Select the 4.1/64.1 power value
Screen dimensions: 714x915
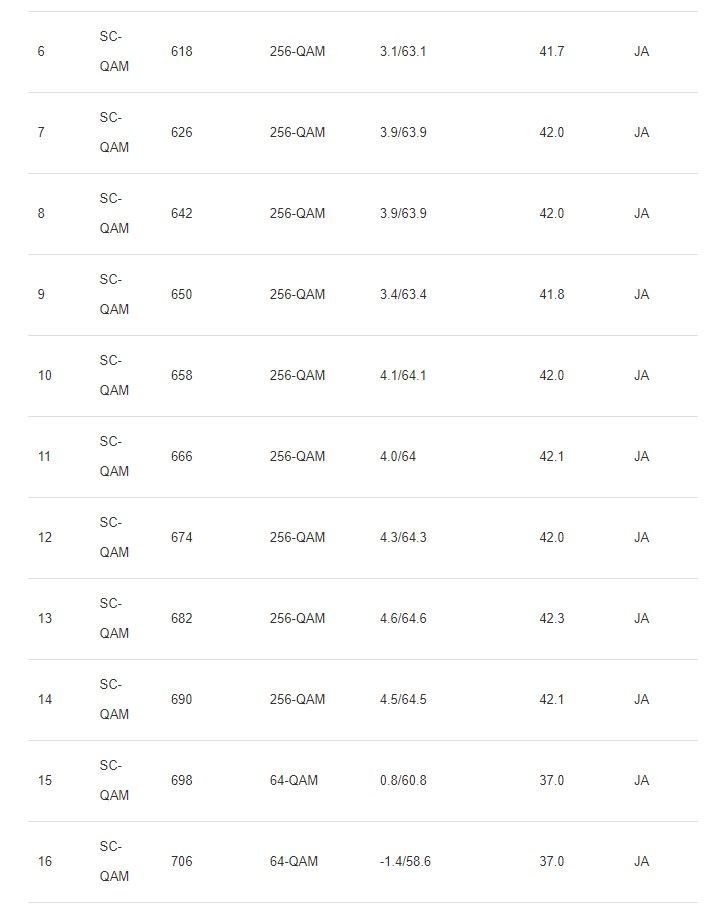[x=403, y=376]
